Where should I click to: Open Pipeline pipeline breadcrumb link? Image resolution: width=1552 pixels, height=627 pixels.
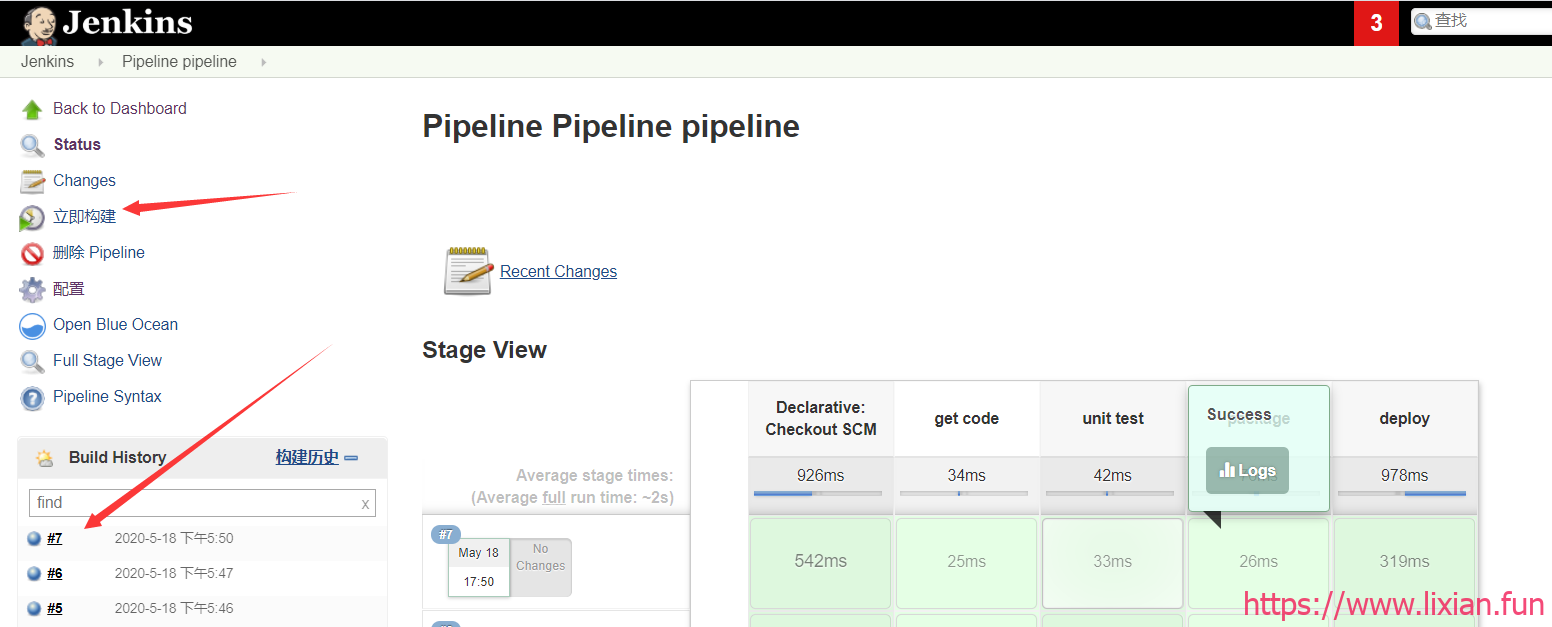(179, 62)
